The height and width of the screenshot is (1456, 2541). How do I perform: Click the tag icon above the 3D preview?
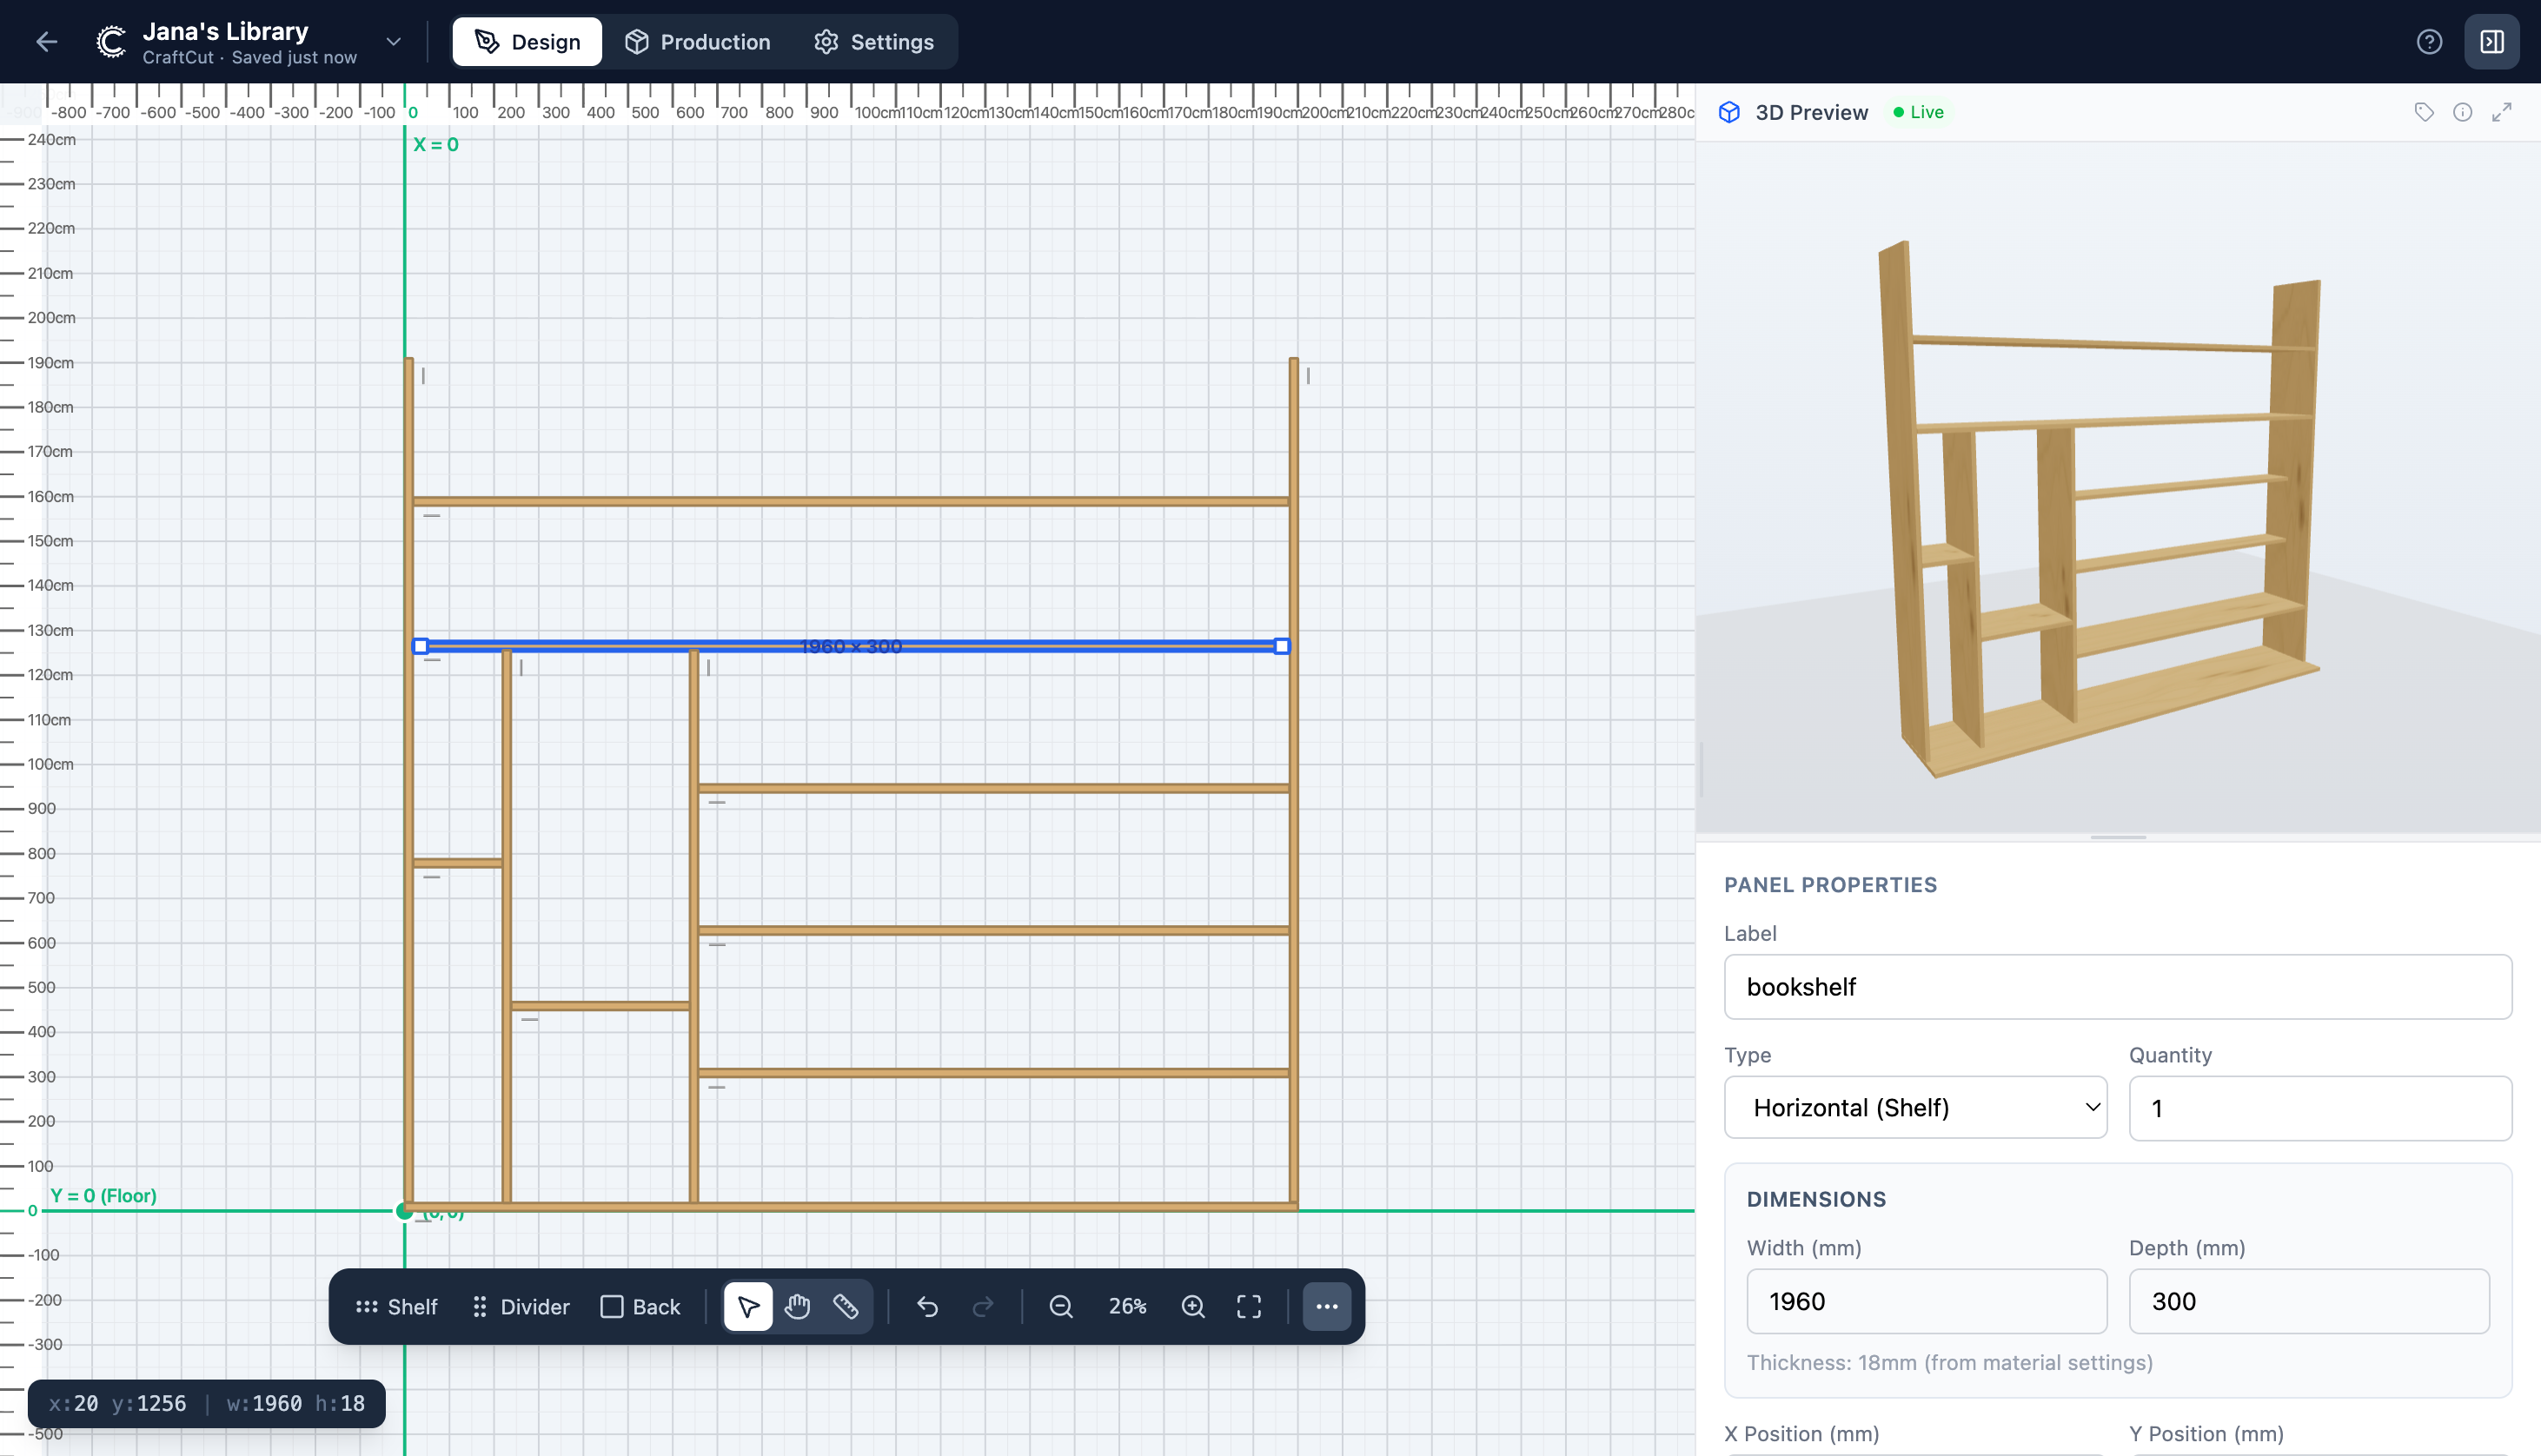coord(2424,112)
